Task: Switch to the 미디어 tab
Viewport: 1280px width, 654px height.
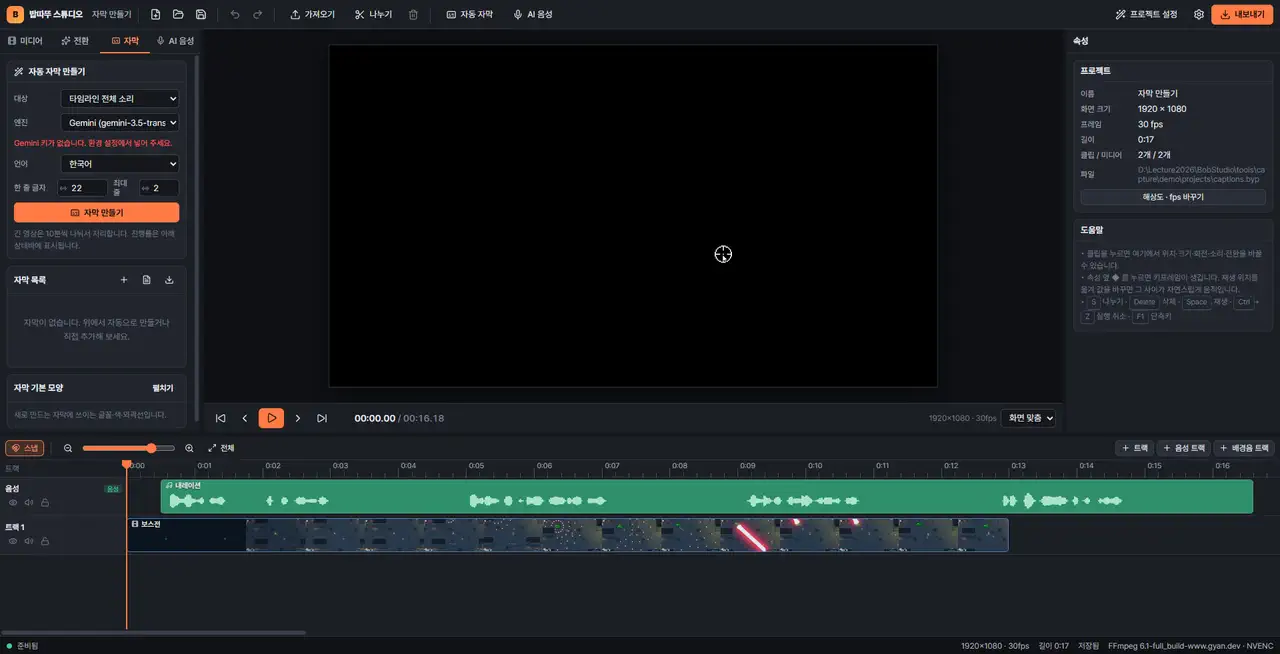Action: pyautogui.click(x=25, y=41)
